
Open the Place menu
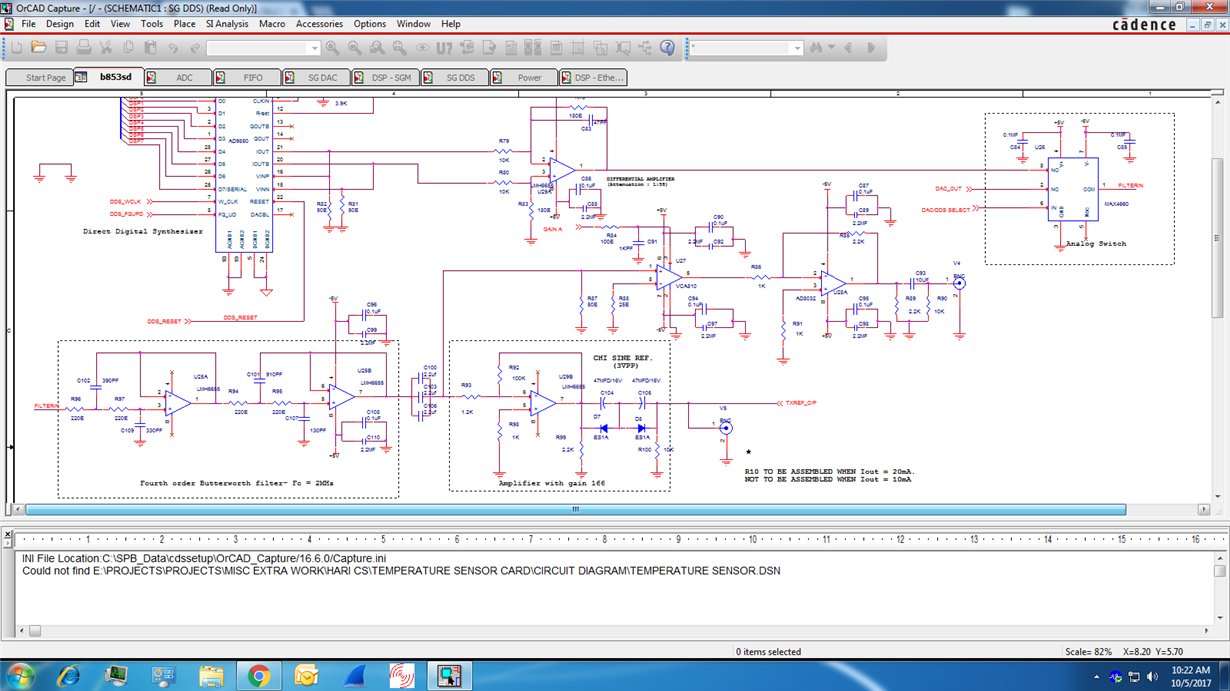coord(184,24)
